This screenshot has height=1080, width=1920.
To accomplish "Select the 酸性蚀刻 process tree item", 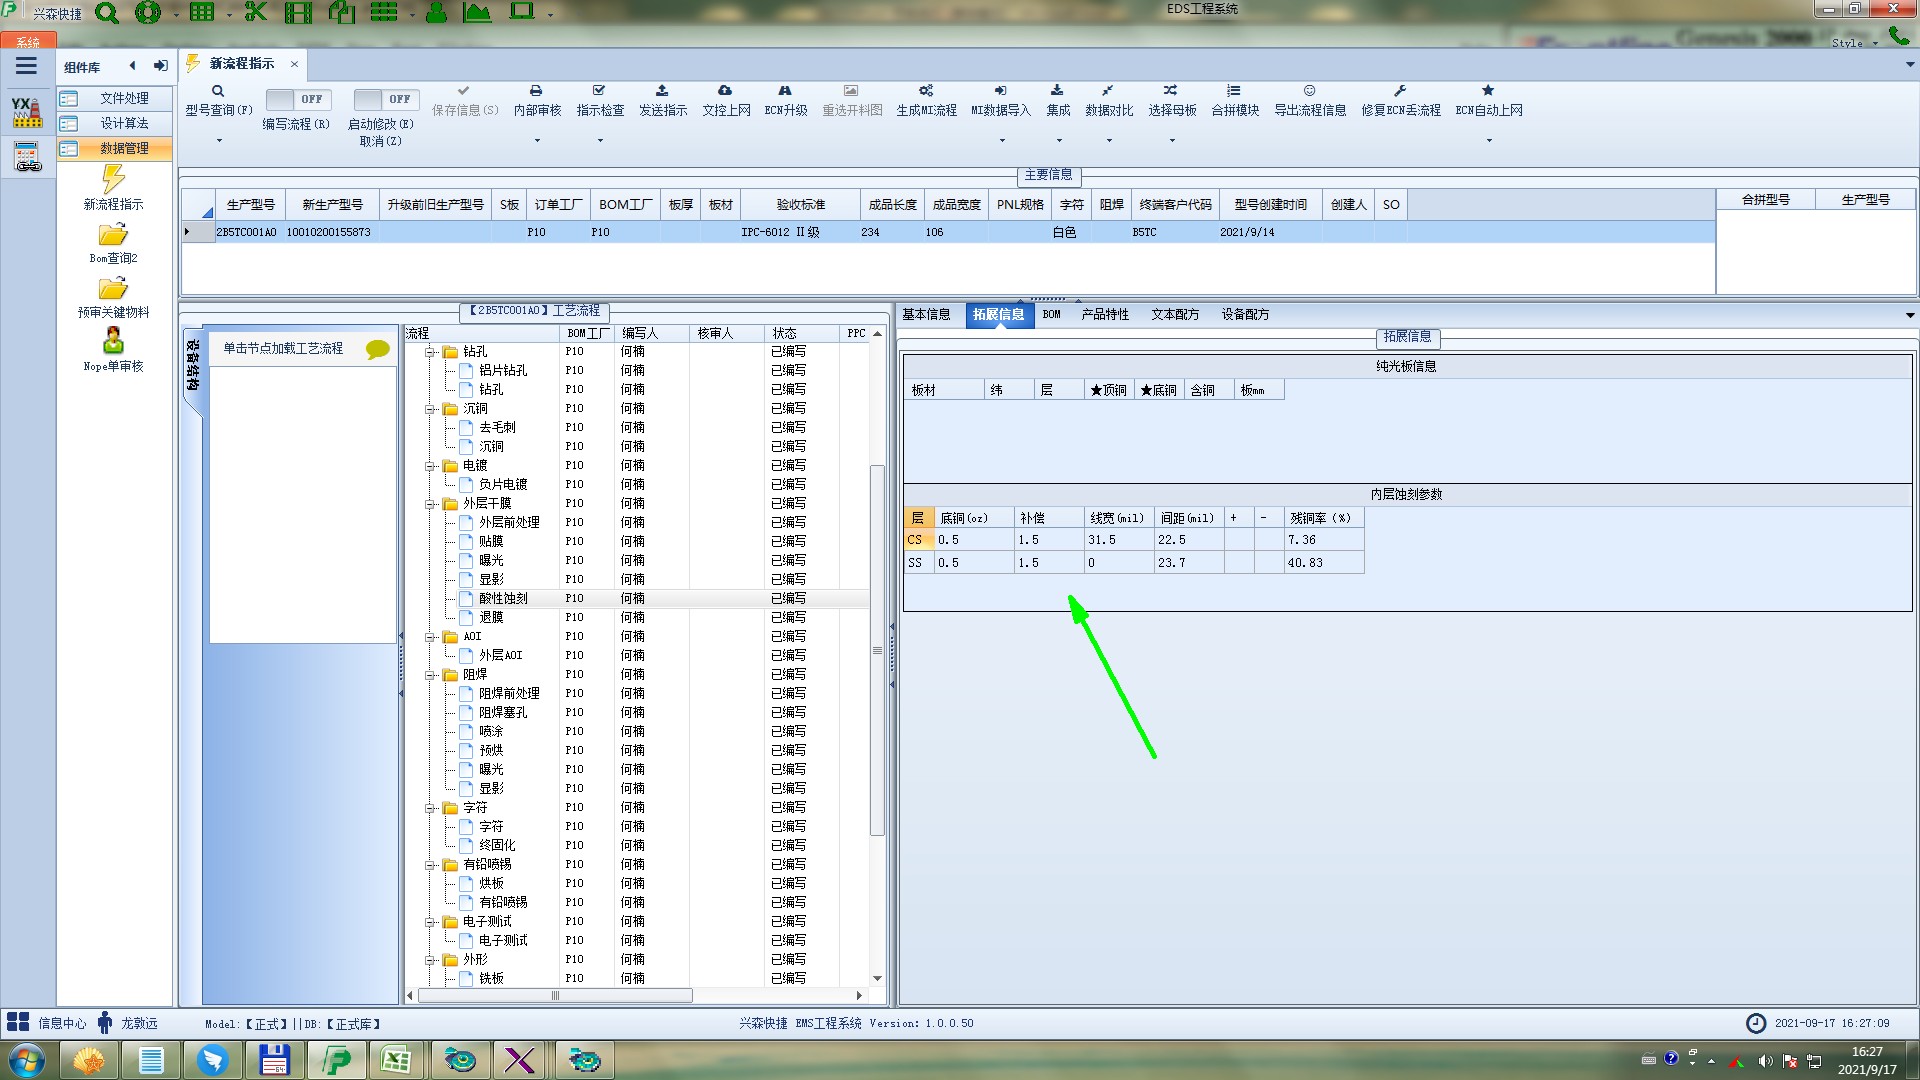I will coord(503,598).
